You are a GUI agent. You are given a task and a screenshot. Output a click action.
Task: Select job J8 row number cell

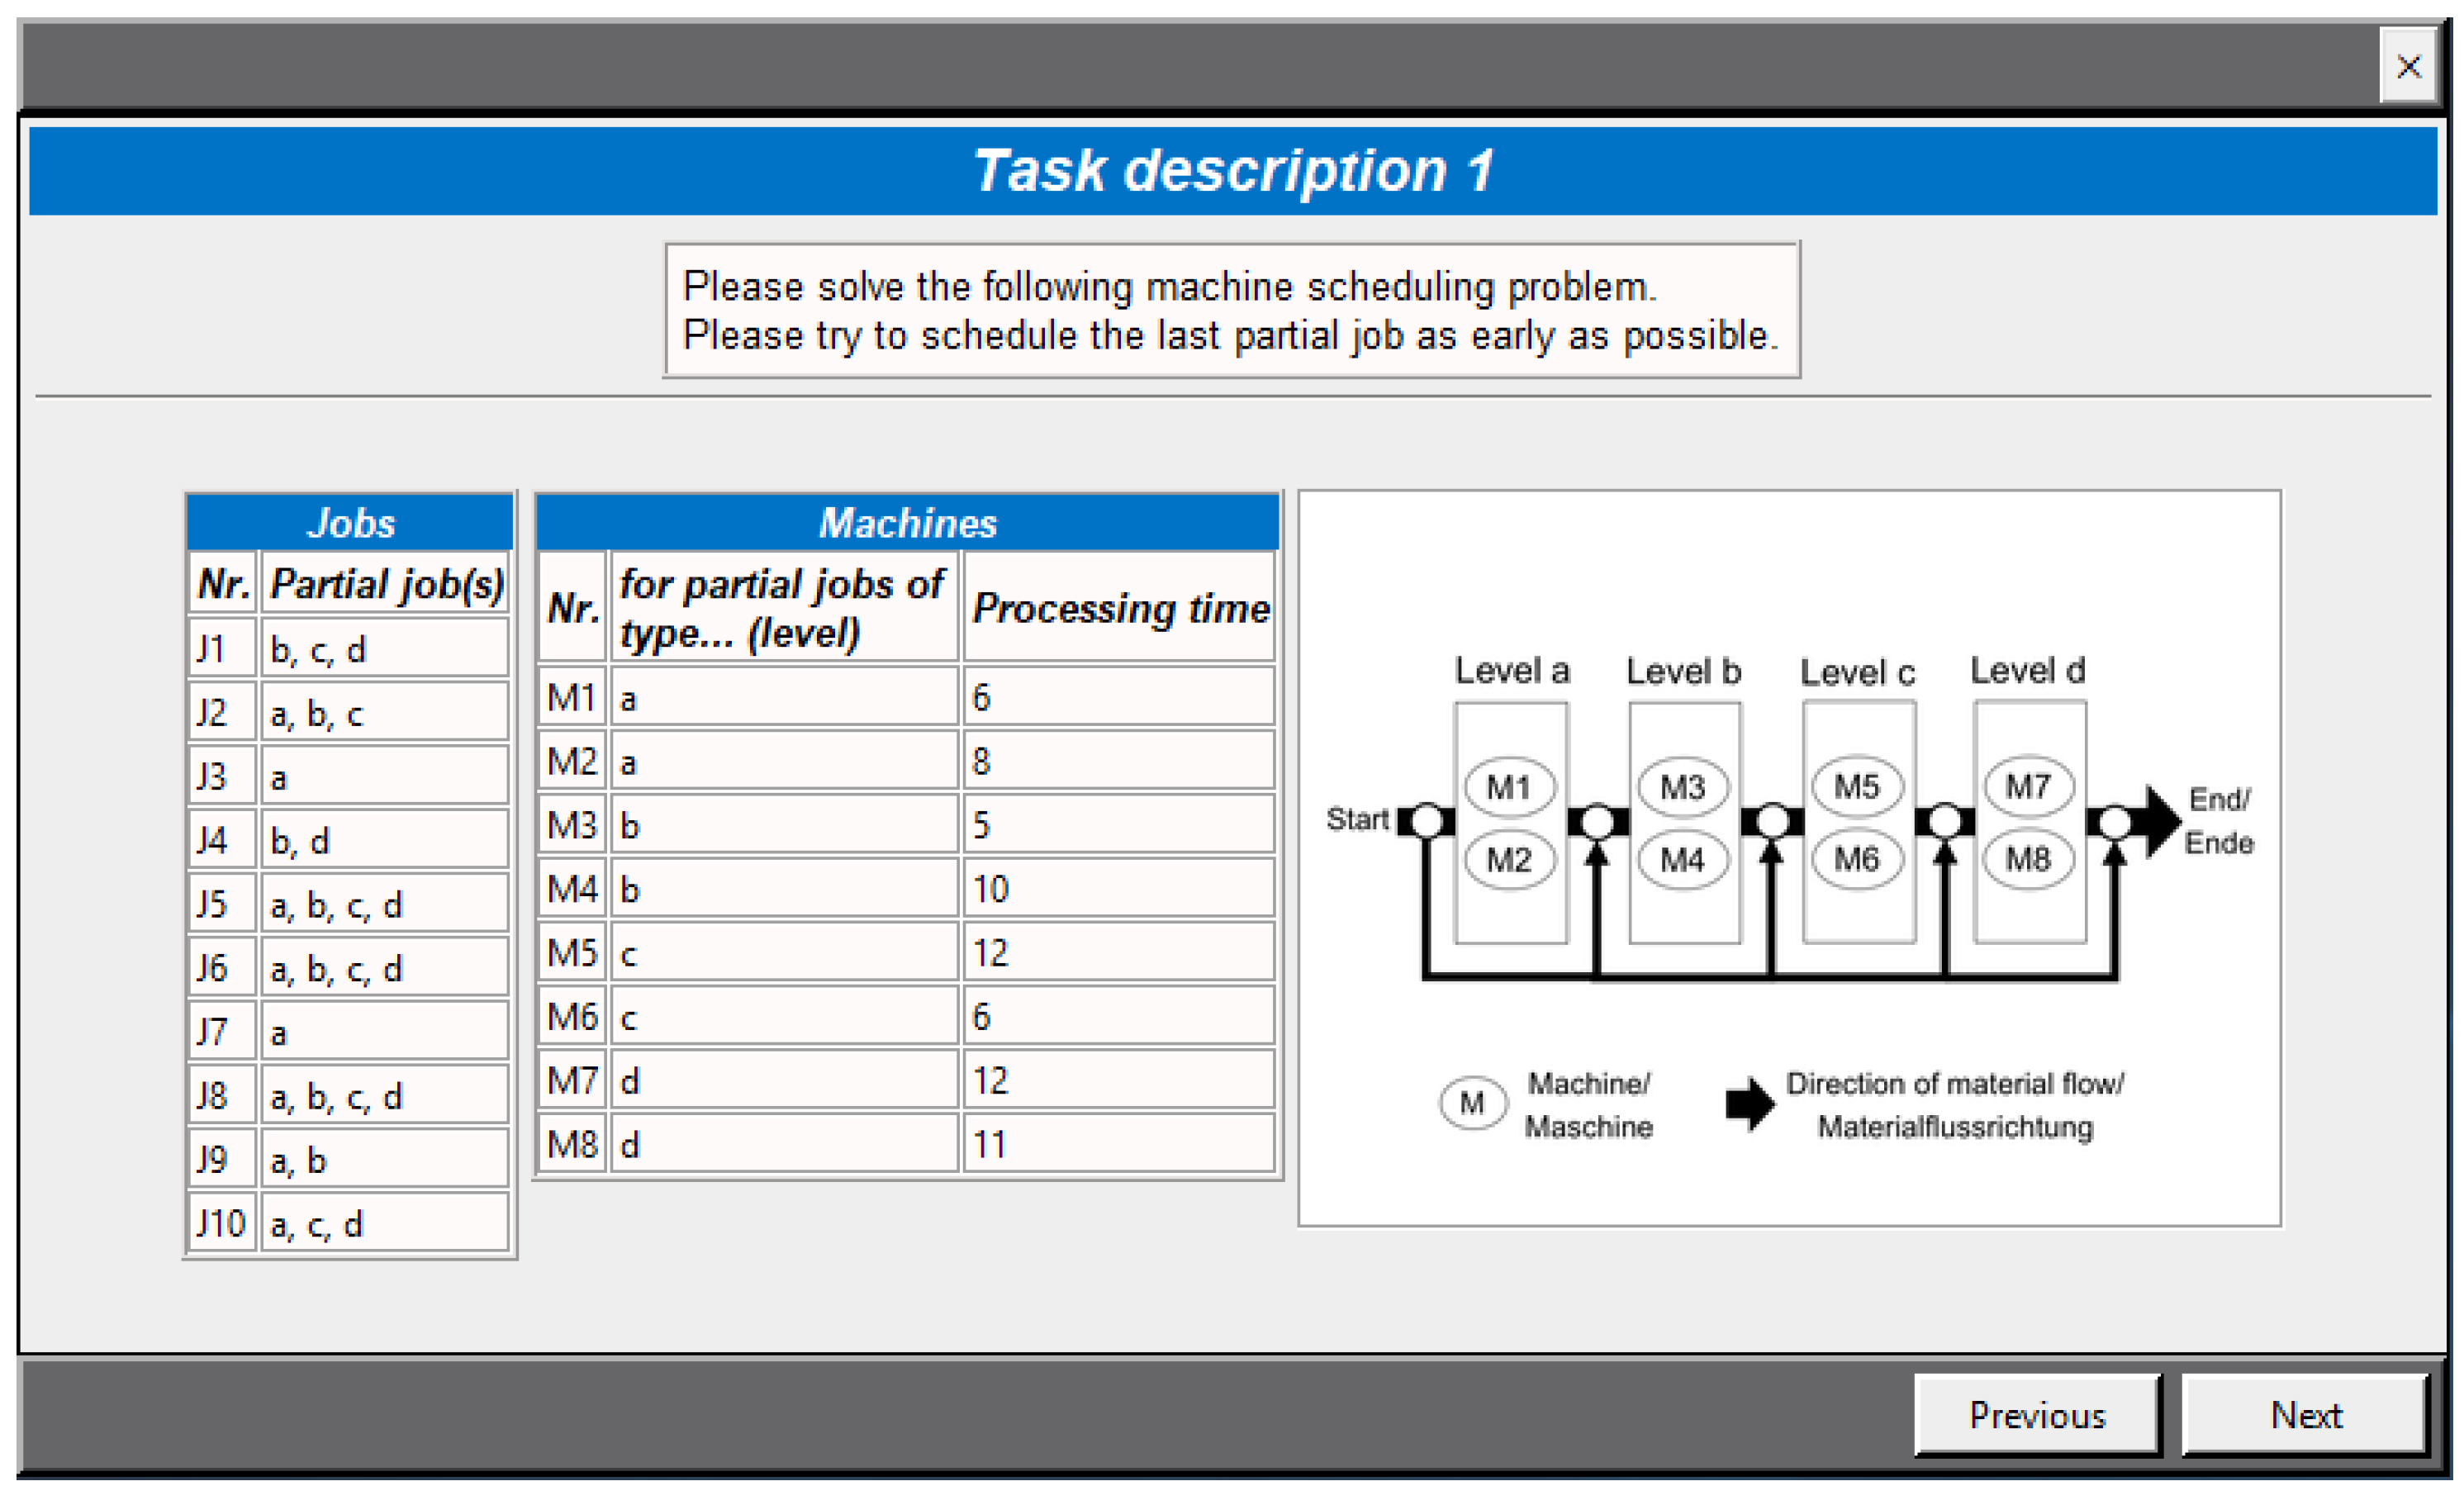[222, 1096]
